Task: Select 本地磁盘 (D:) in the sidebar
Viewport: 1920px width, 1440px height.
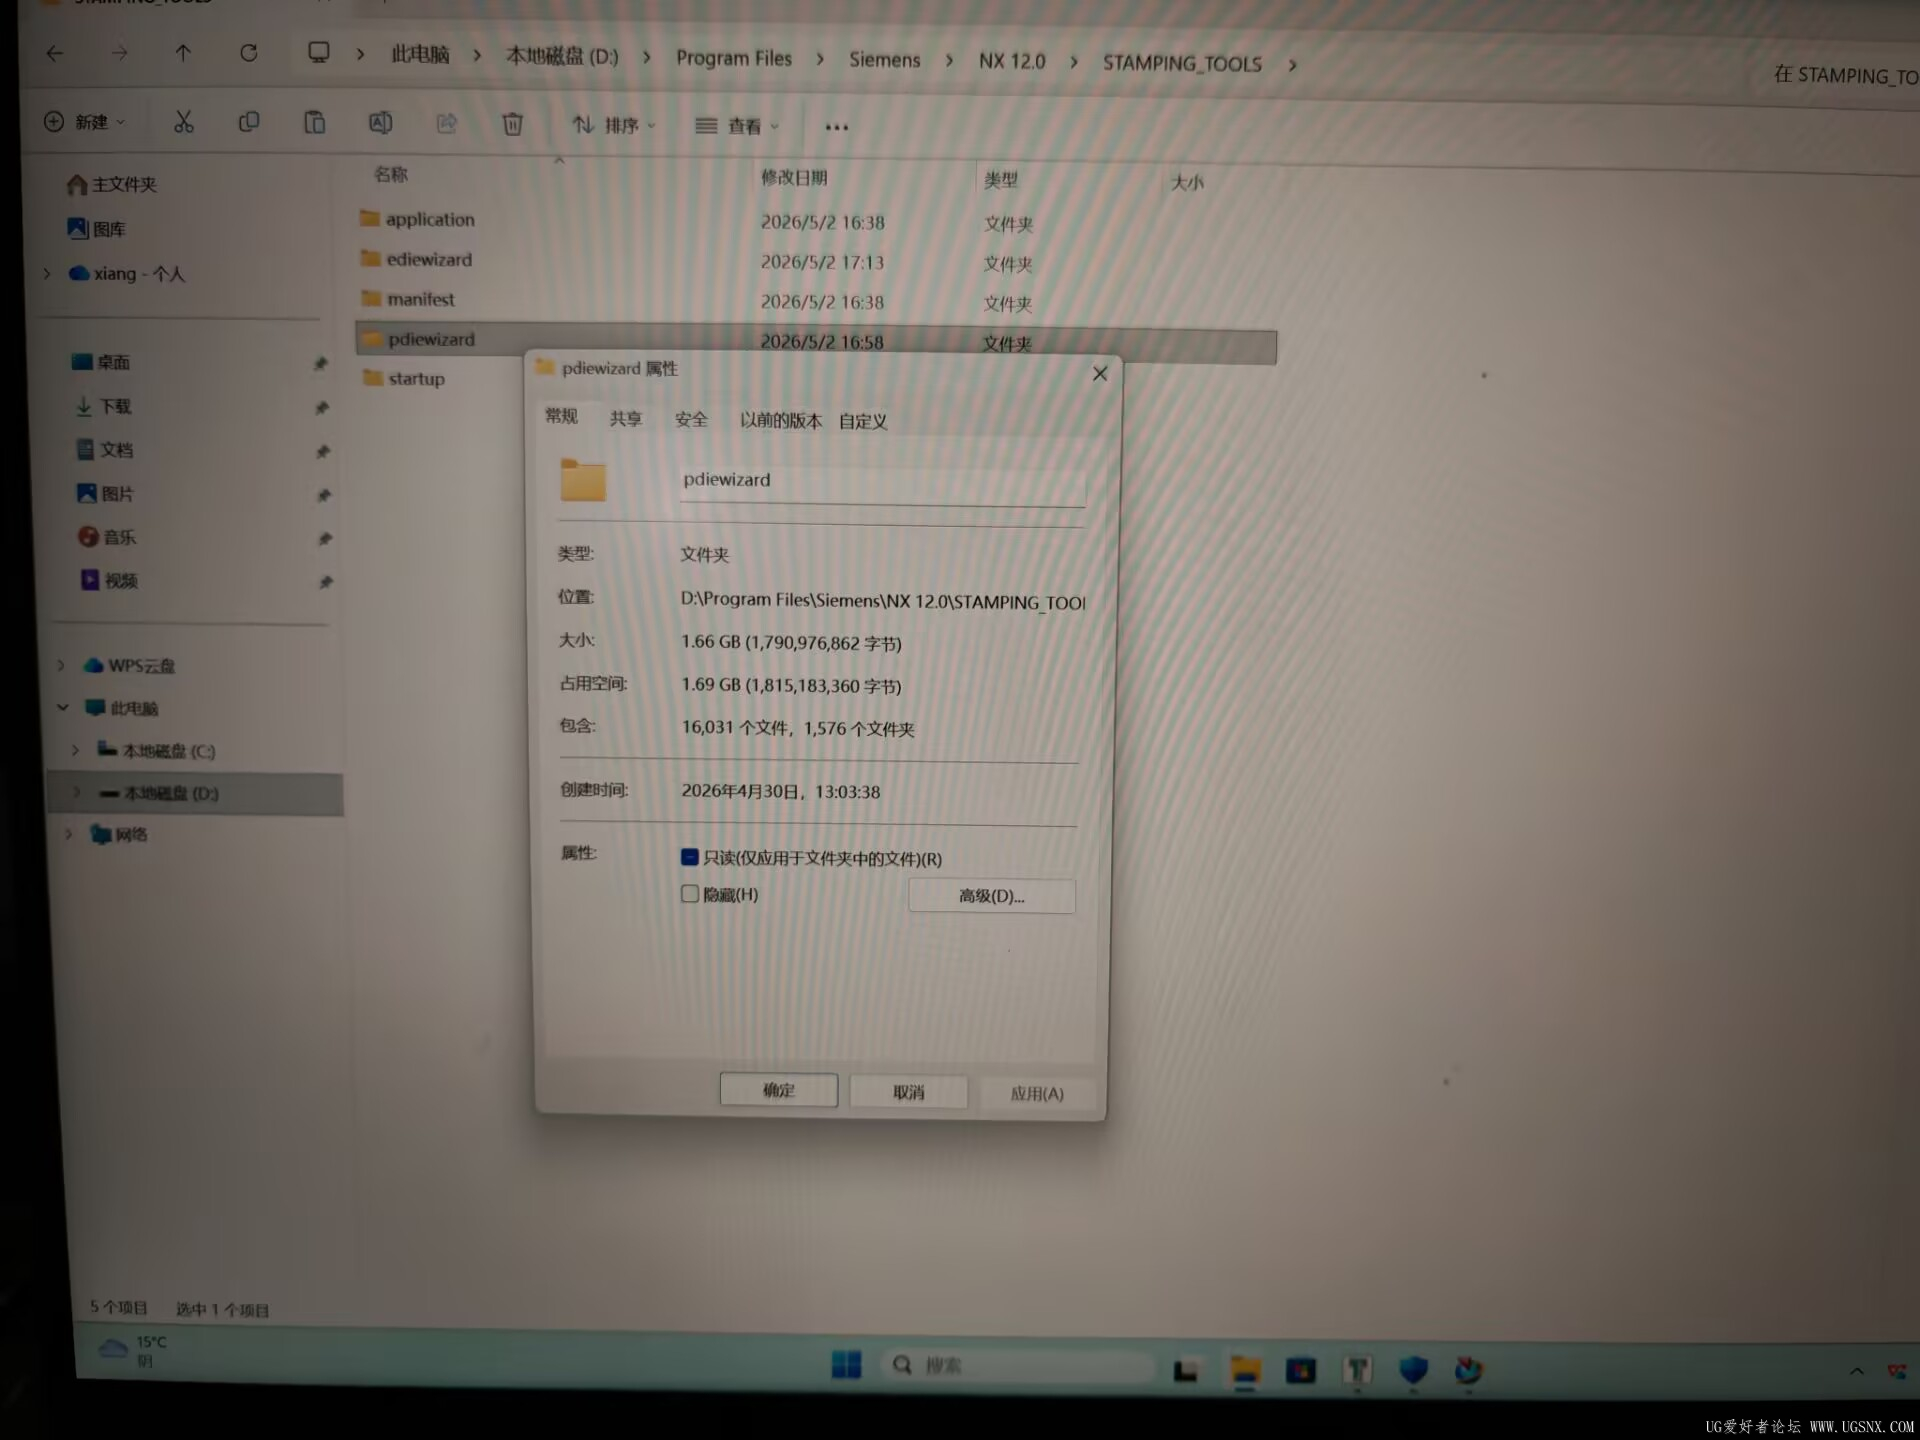Action: 195,793
